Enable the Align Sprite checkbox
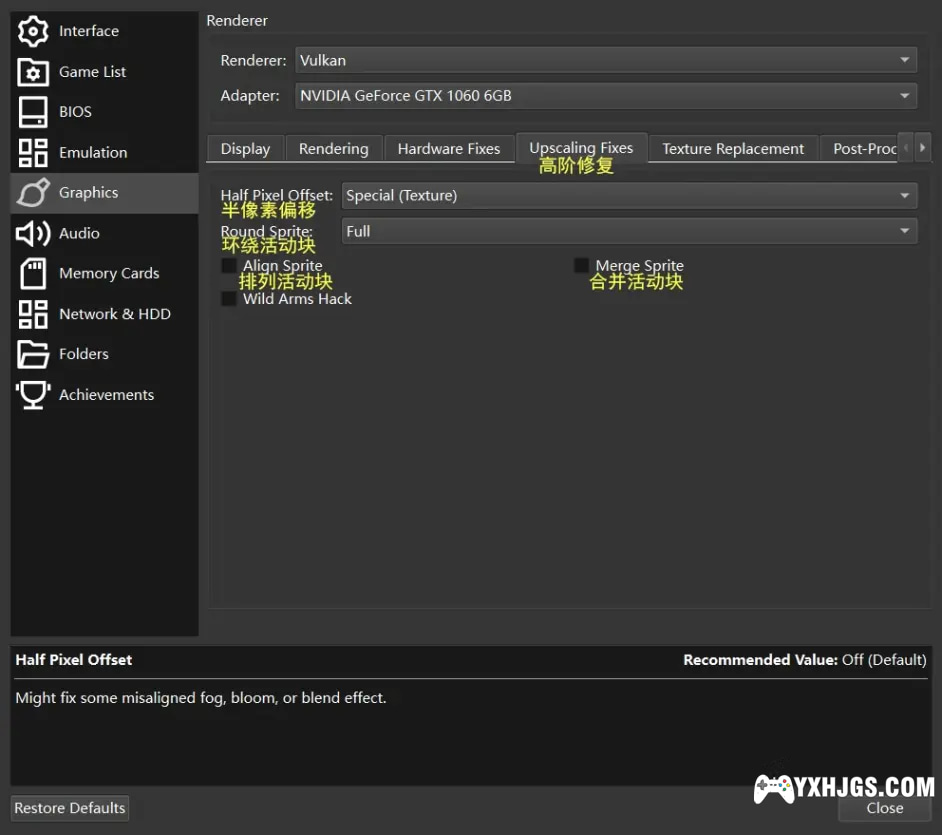The image size is (942, 835). (x=229, y=266)
